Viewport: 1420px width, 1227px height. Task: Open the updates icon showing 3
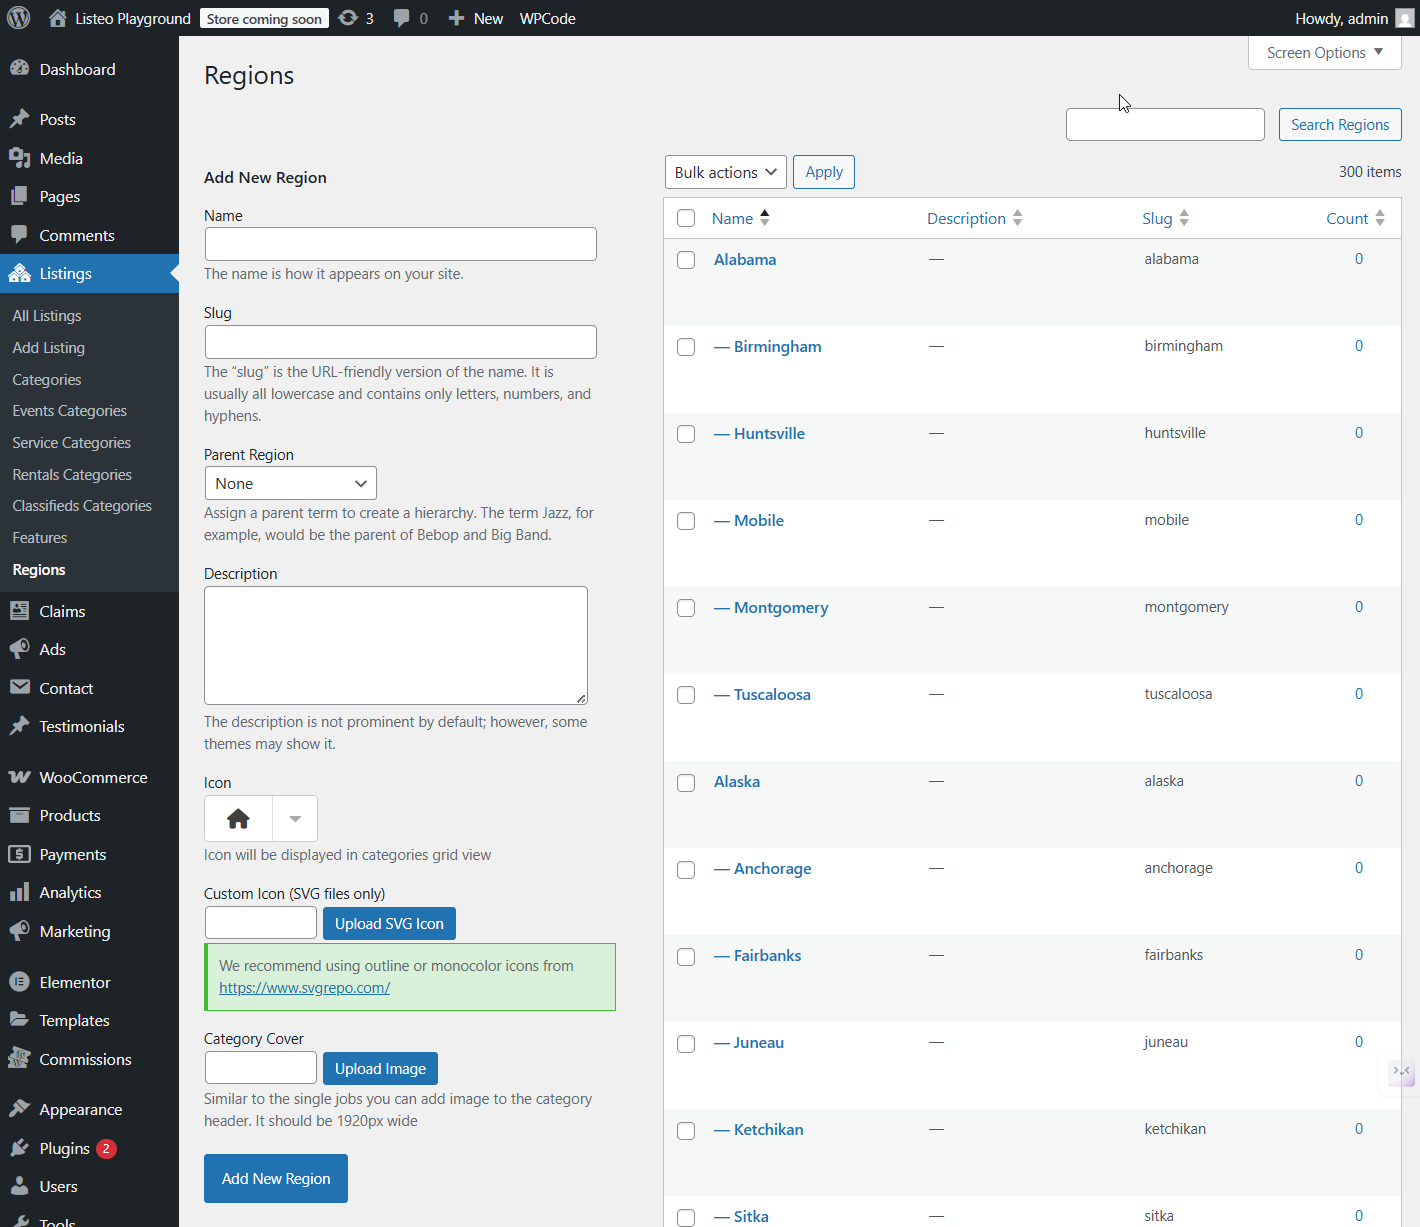[348, 18]
